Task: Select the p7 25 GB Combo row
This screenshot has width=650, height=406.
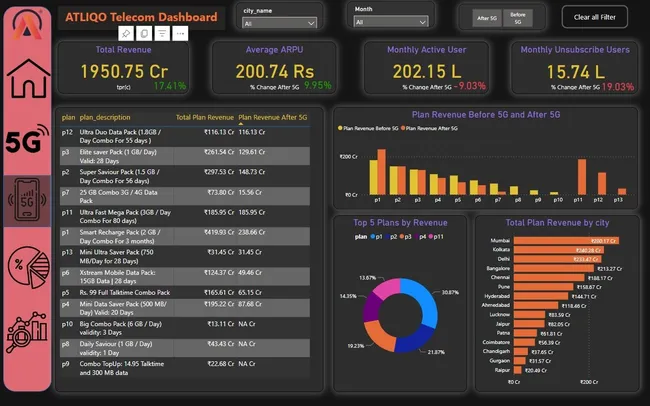Action: coord(185,196)
